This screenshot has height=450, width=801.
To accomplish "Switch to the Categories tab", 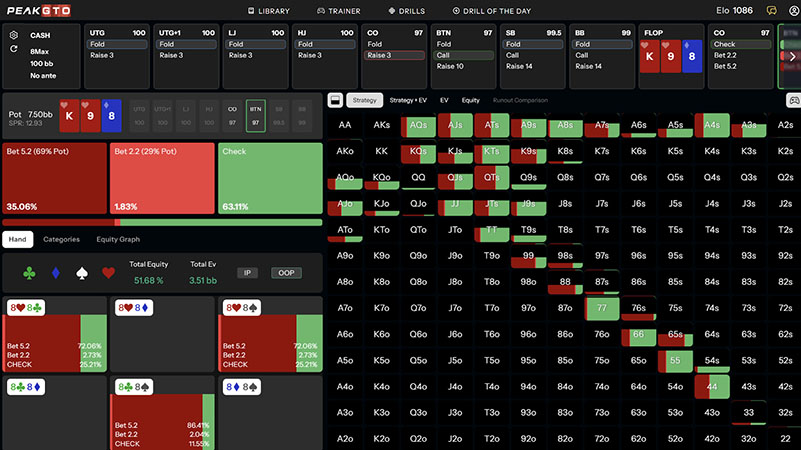I will 61,240.
